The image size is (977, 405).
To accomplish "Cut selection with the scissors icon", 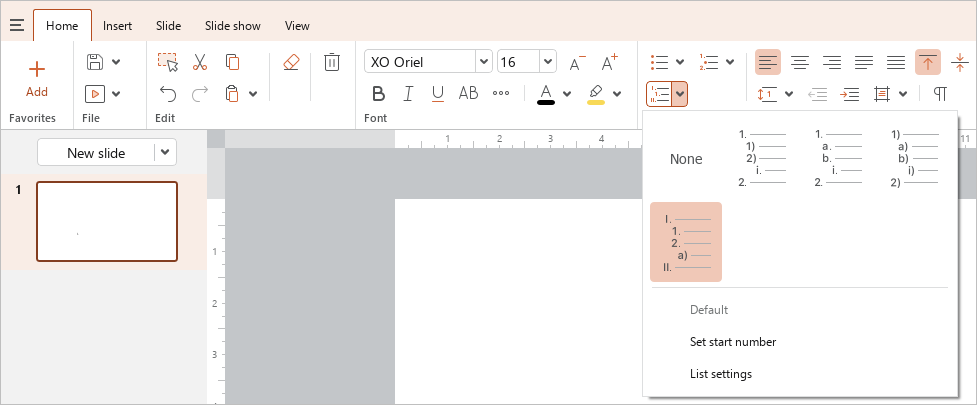I will 199,62.
